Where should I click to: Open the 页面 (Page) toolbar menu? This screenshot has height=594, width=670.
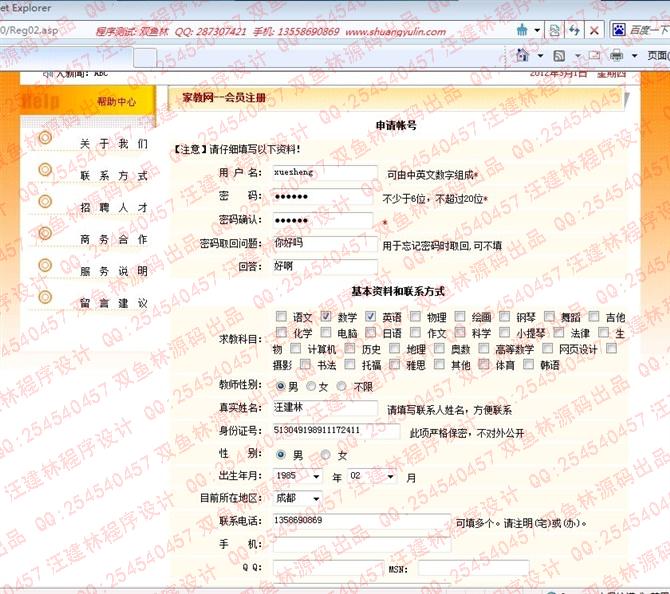pyautogui.click(x=658, y=56)
